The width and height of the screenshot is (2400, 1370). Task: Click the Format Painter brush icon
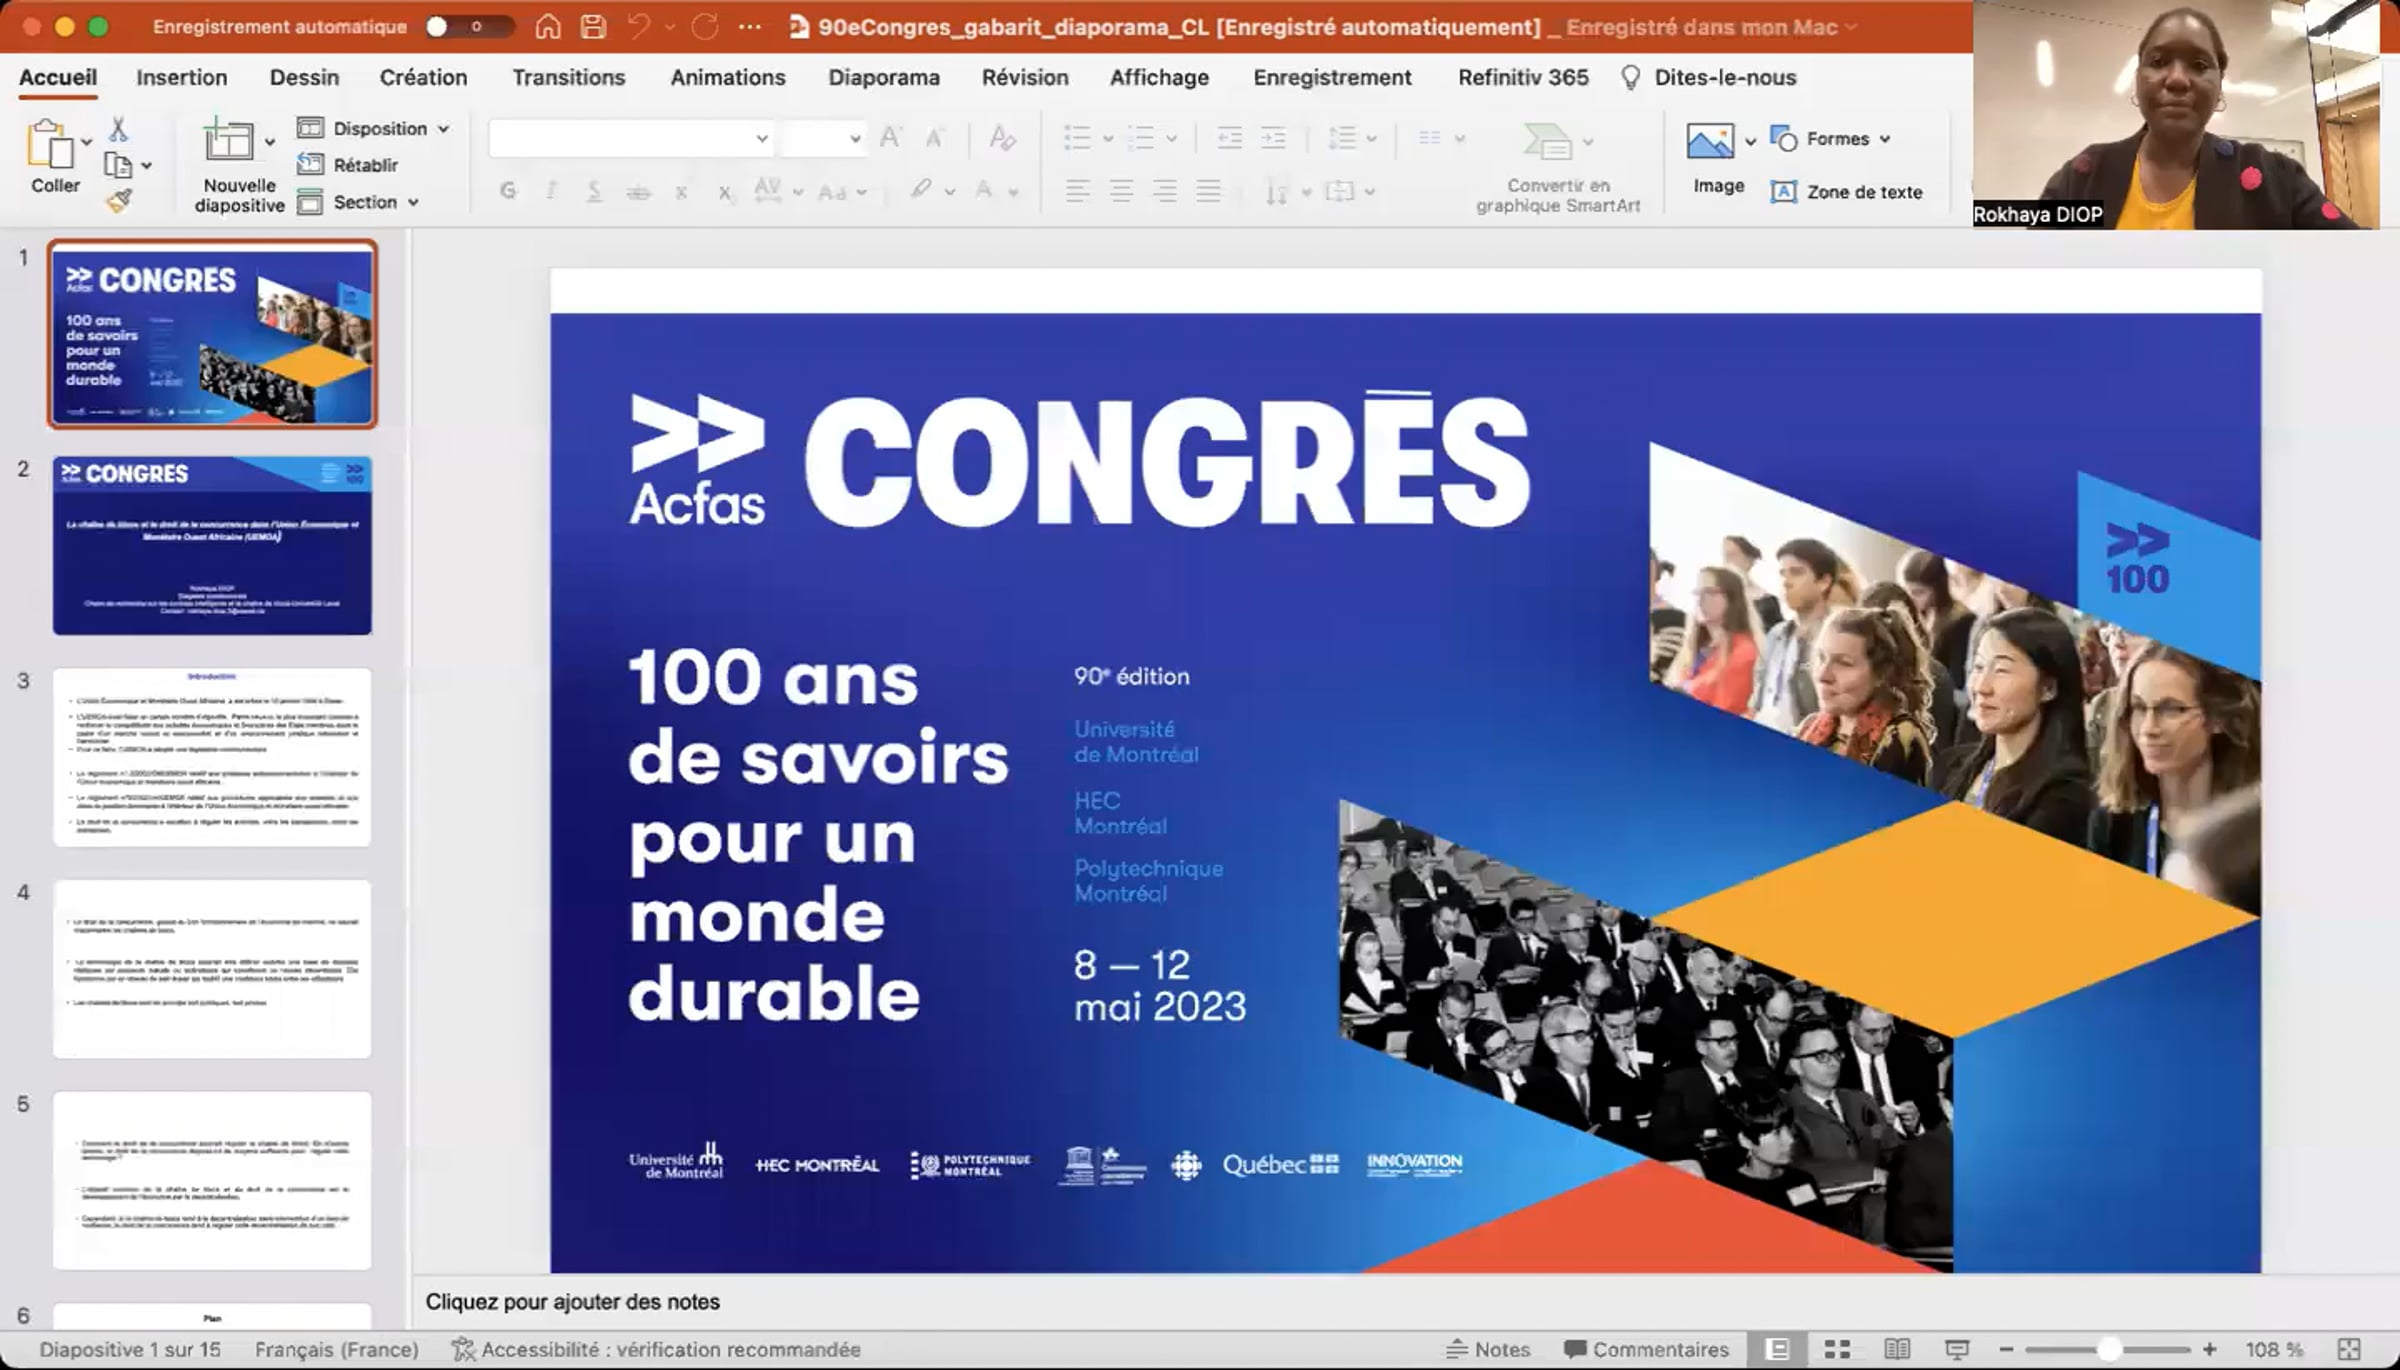pos(119,201)
